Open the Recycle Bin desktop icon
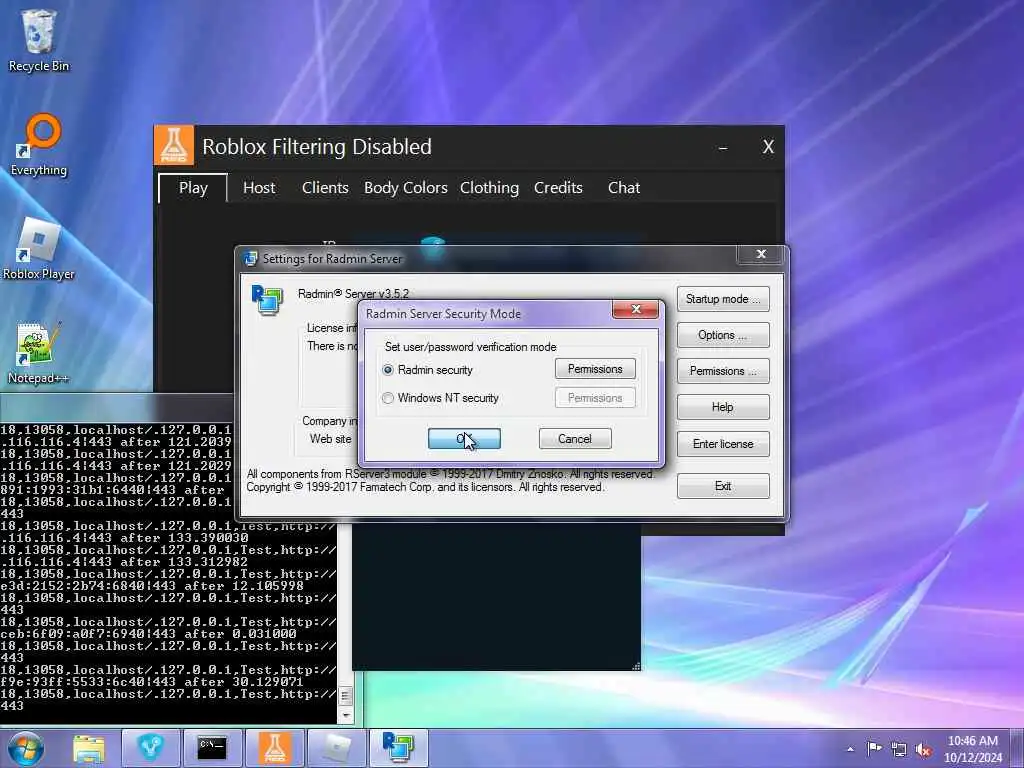 pos(39,40)
